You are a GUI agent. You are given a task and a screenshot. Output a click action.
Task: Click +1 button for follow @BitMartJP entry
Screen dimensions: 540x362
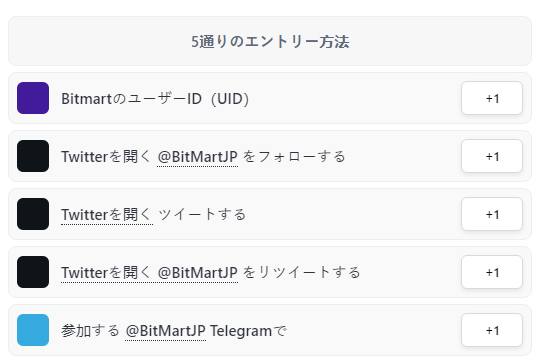(492, 156)
